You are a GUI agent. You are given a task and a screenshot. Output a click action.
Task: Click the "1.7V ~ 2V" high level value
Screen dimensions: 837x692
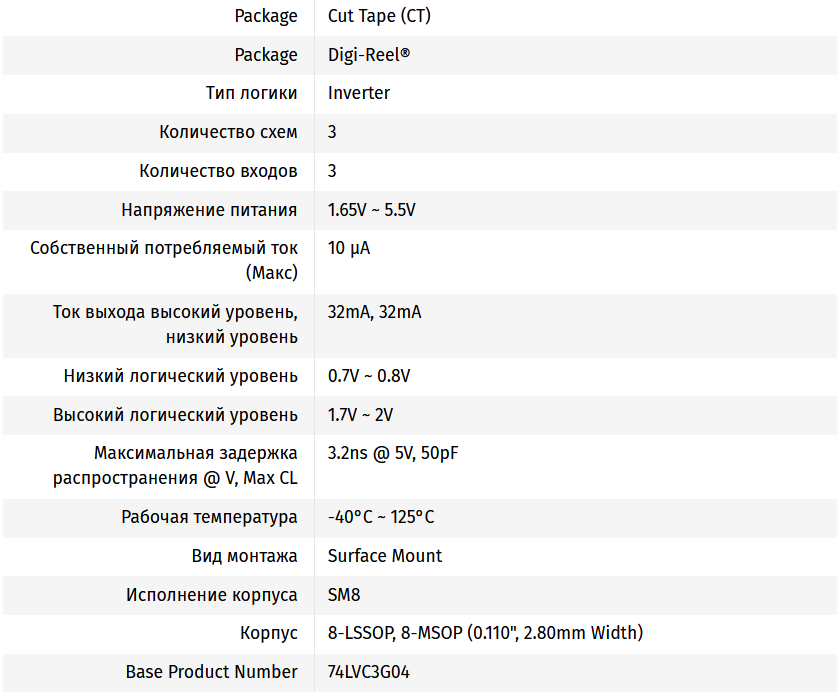[360, 415]
